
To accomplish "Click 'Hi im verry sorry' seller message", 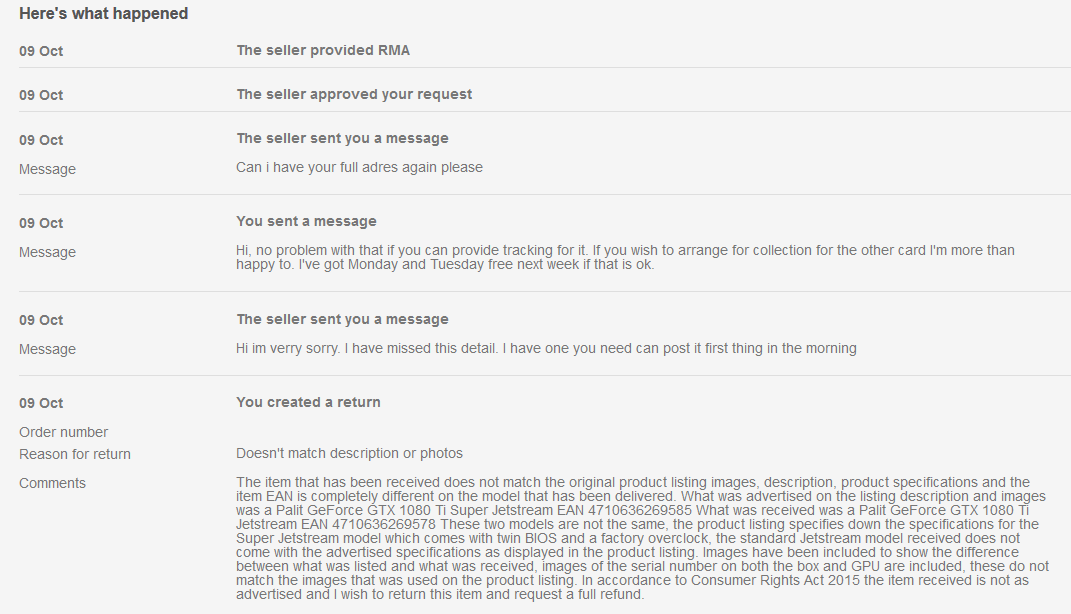I will pos(546,348).
